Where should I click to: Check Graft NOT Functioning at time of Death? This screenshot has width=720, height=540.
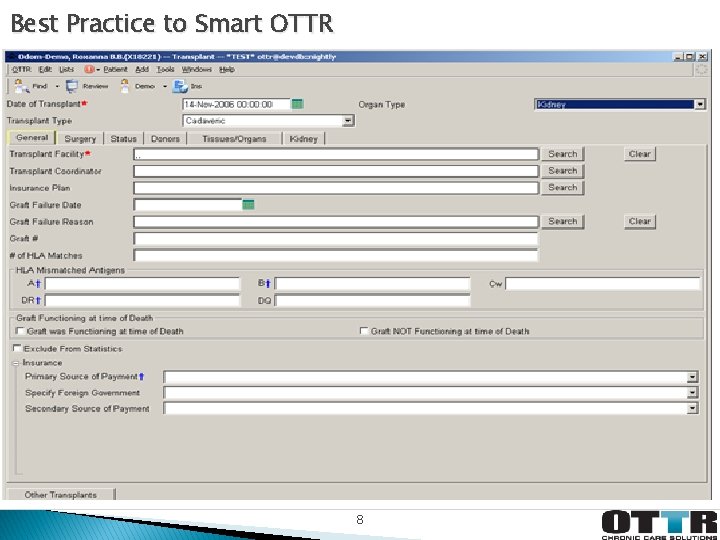364,331
